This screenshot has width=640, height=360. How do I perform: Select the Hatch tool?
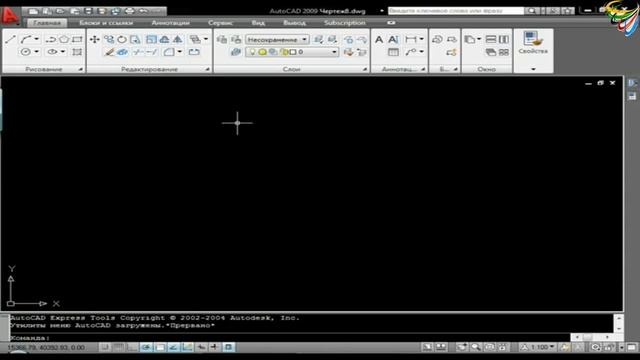tap(77, 52)
